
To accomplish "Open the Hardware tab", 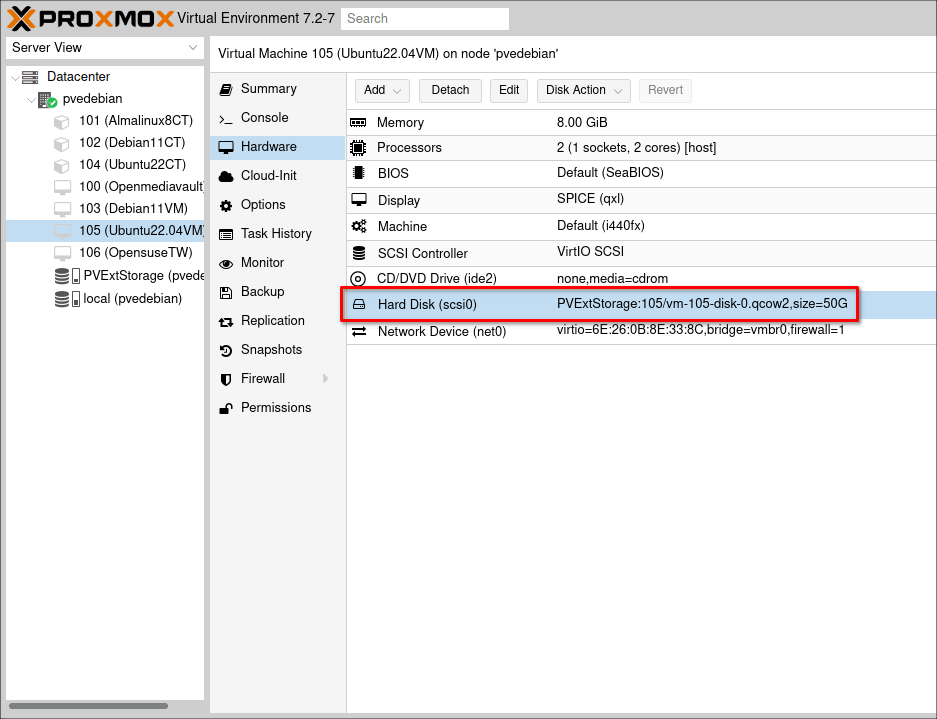I will (278, 147).
